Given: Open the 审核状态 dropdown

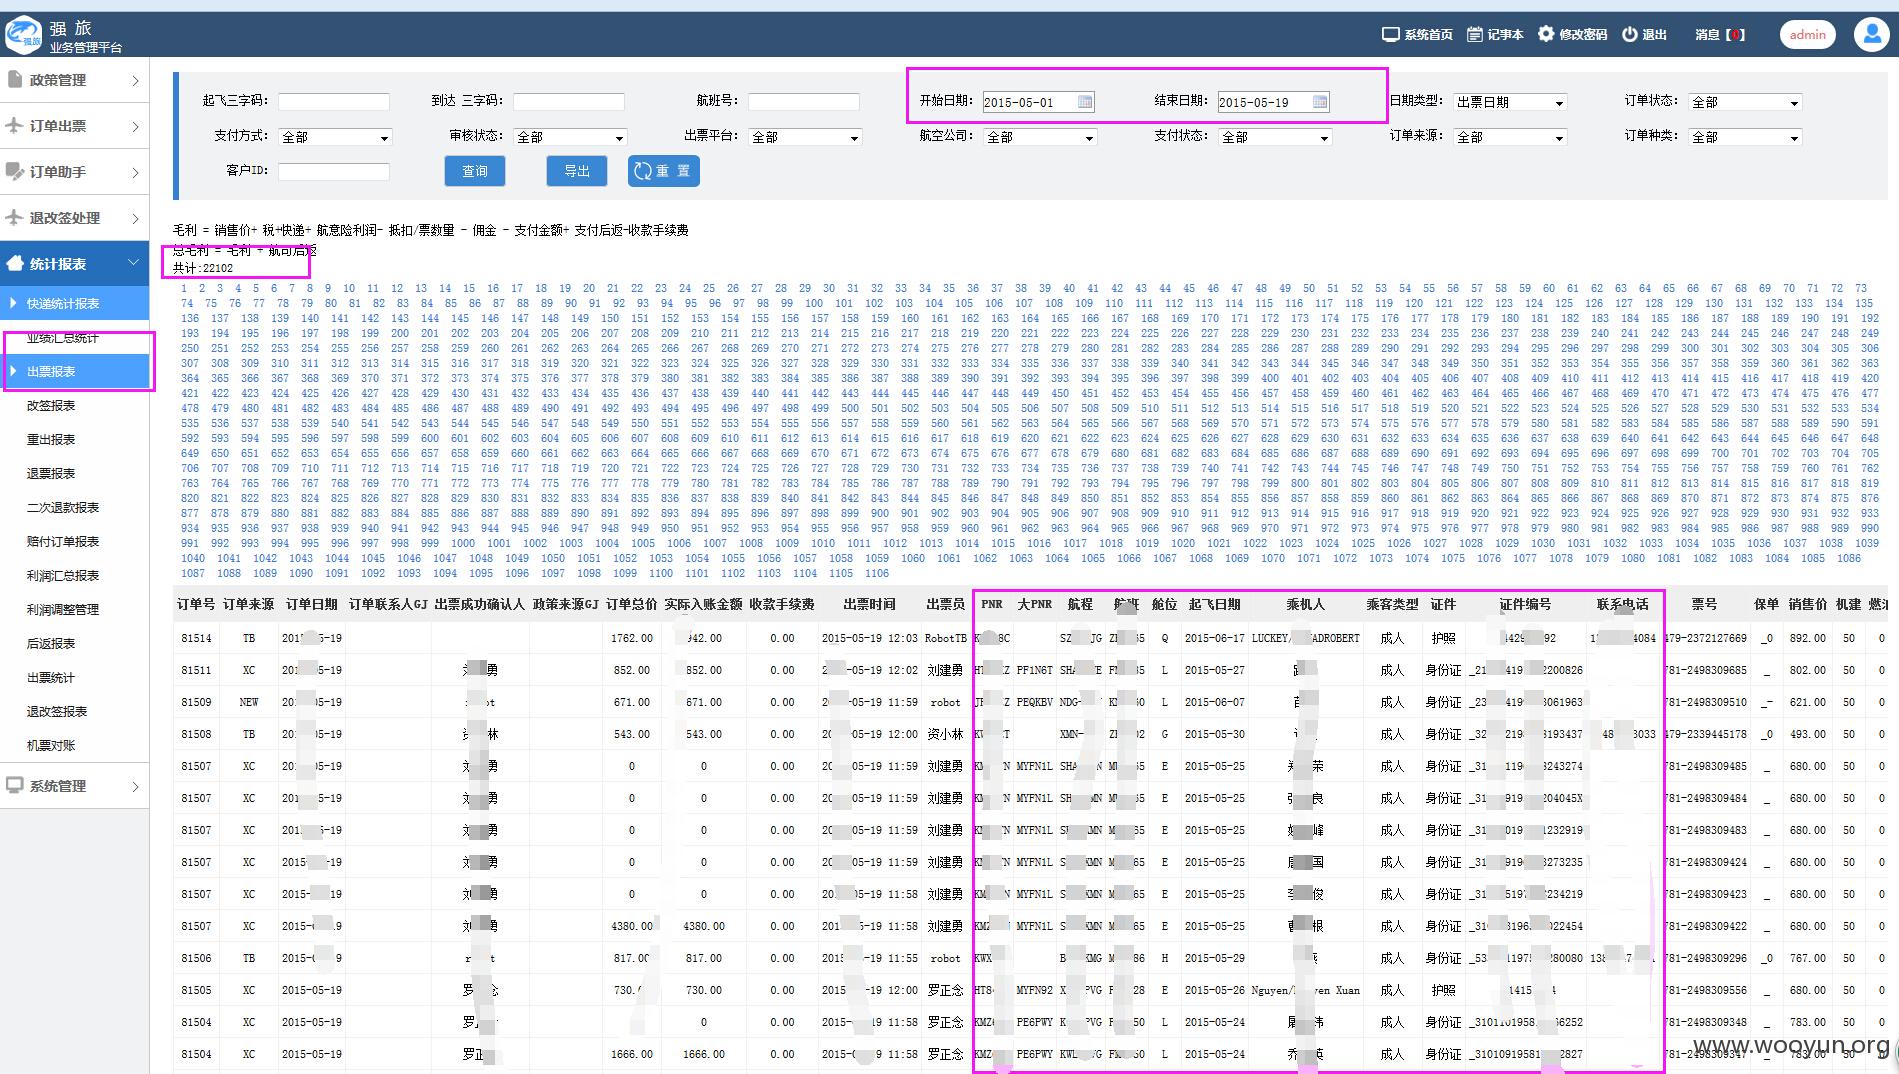Looking at the screenshot, I should coord(570,137).
